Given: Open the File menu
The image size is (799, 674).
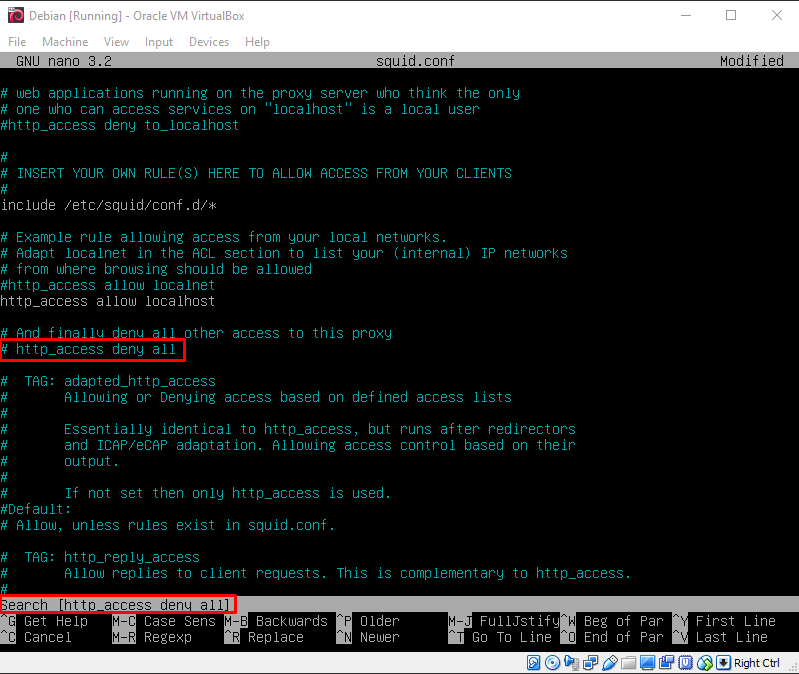Looking at the screenshot, I should [17, 42].
